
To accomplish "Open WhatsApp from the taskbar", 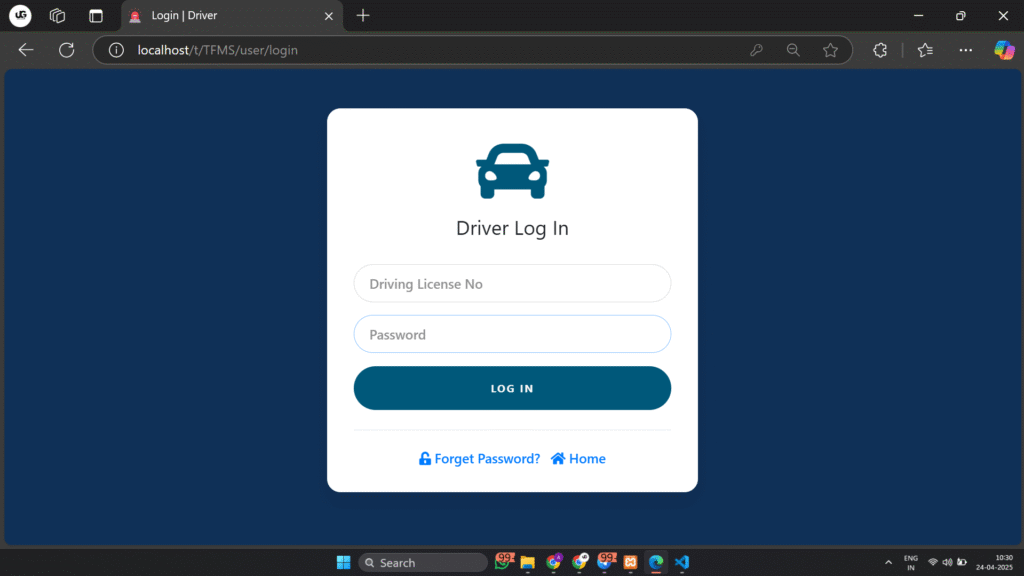I will pyautogui.click(x=503, y=562).
